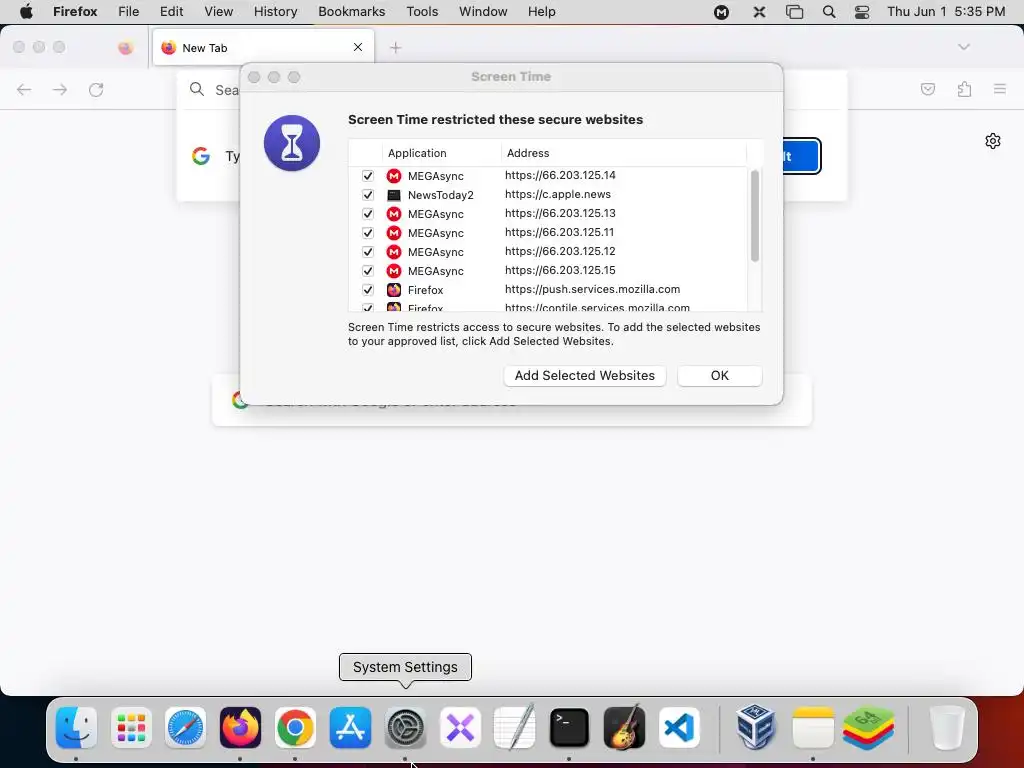Click Add Selected Websites button
1024x768 pixels.
(x=584, y=376)
